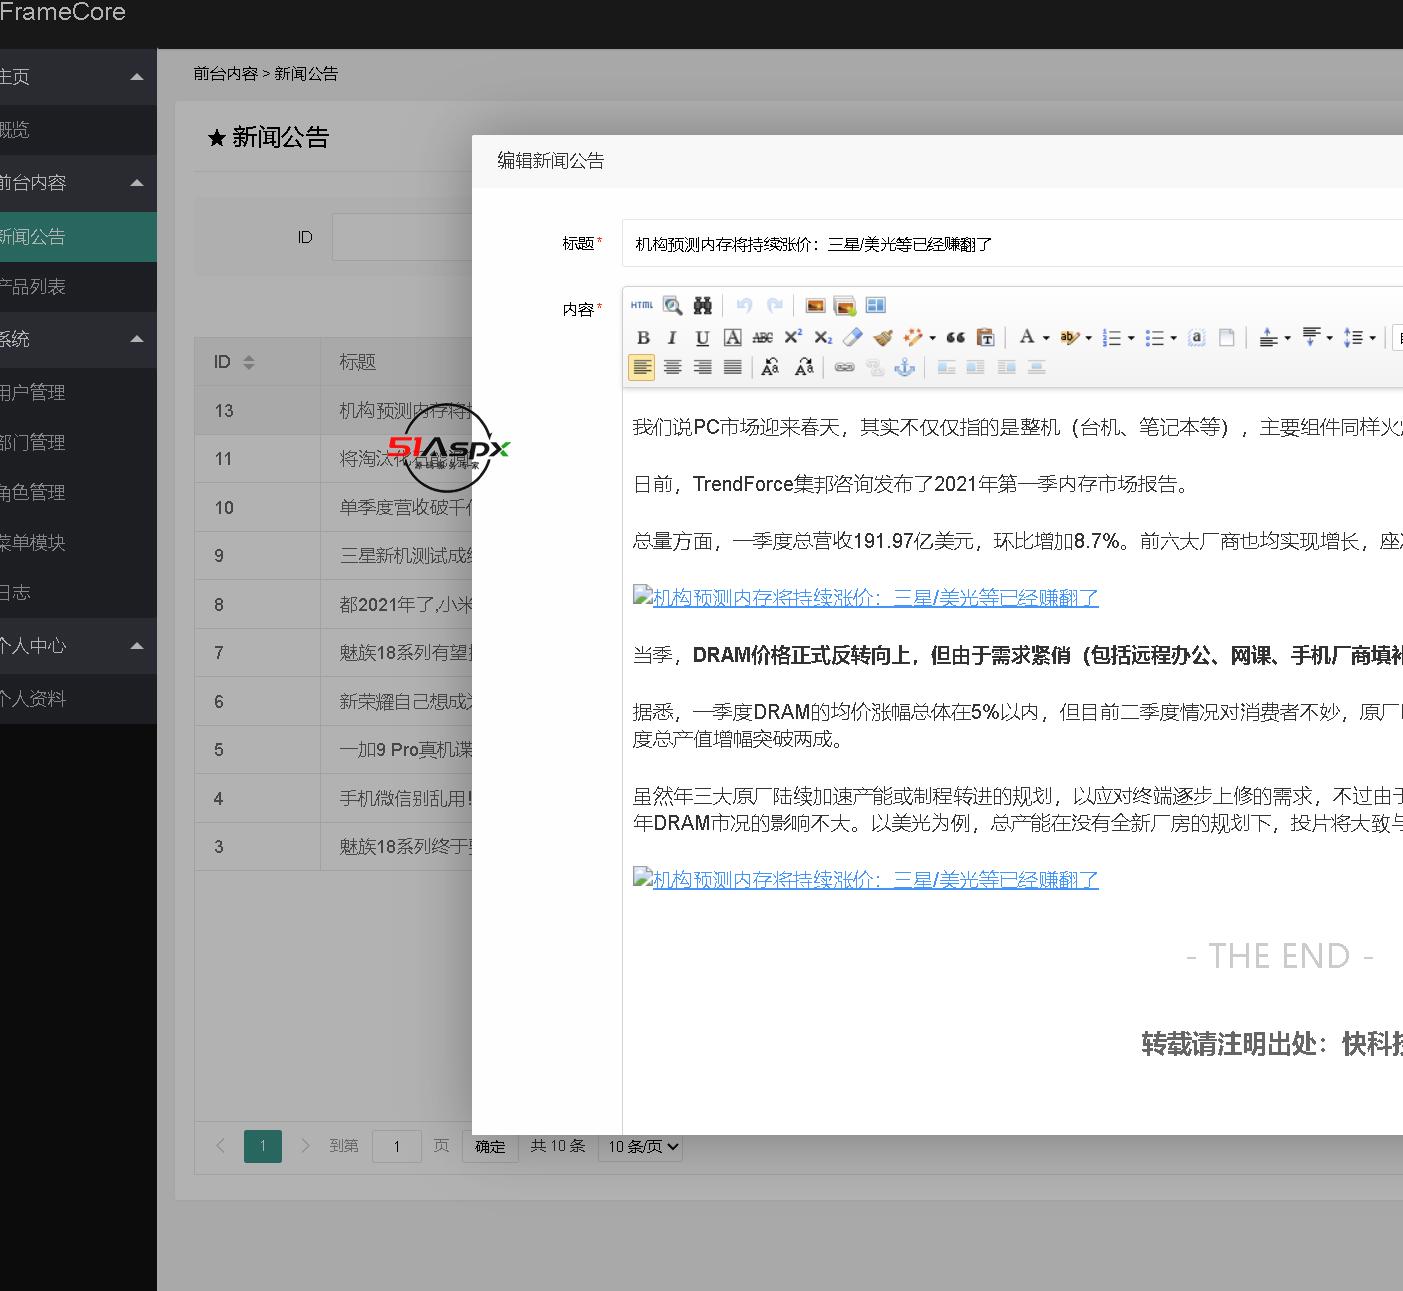Viewport: 1403px width, 1291px height.
Task: Click the line height spacing control
Action: [x=1352, y=337]
